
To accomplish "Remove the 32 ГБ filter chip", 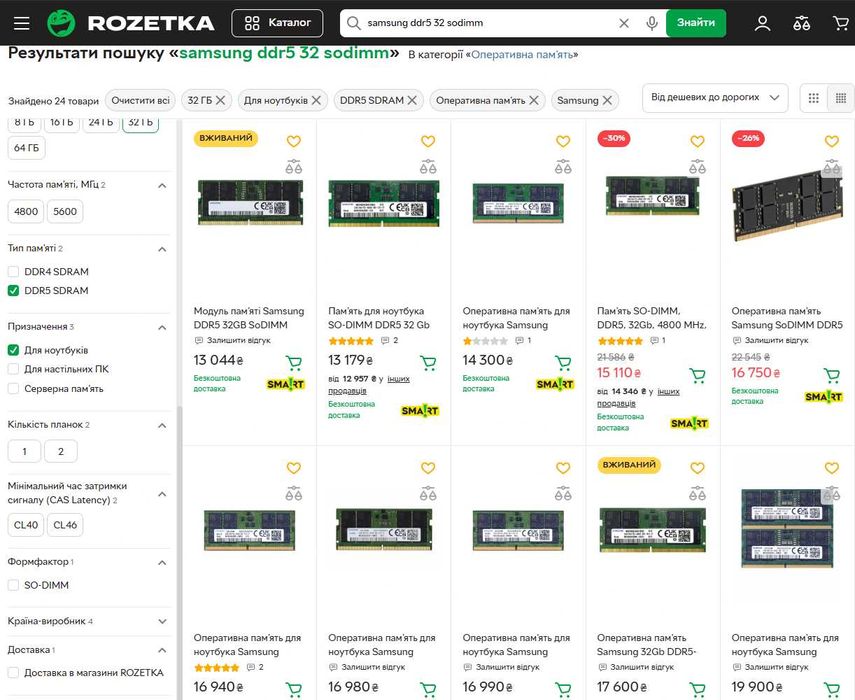I will point(220,100).
